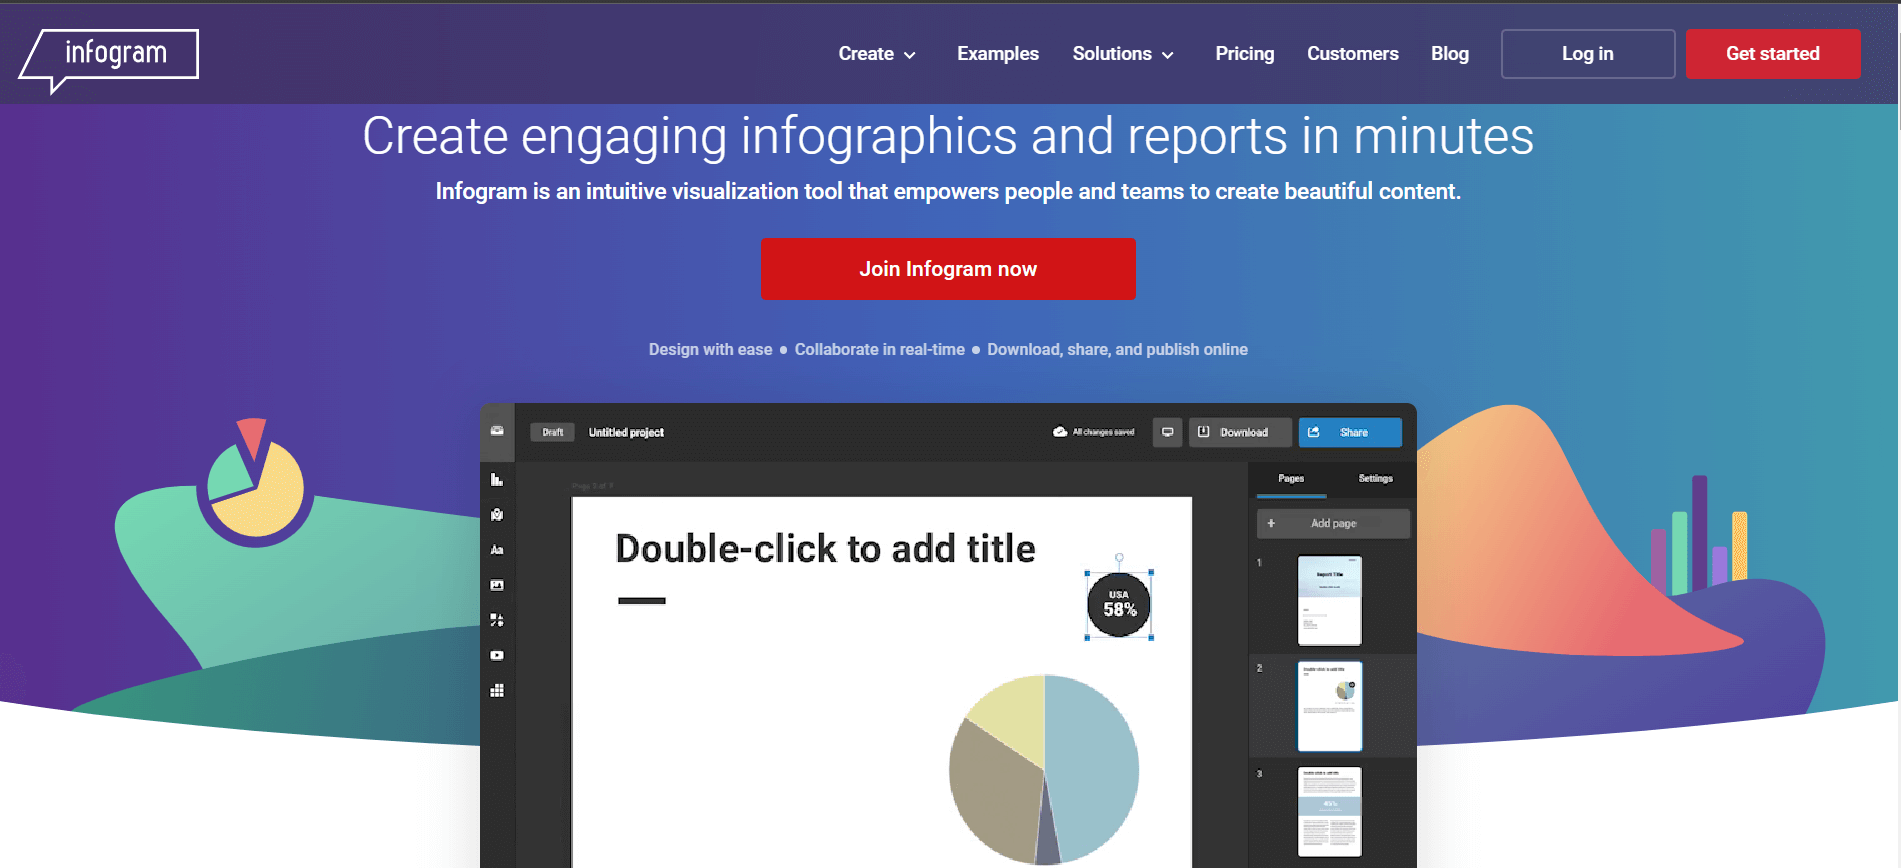This screenshot has height=868, width=1901.
Task: Select the image icon in editor sidebar
Action: click(x=497, y=585)
